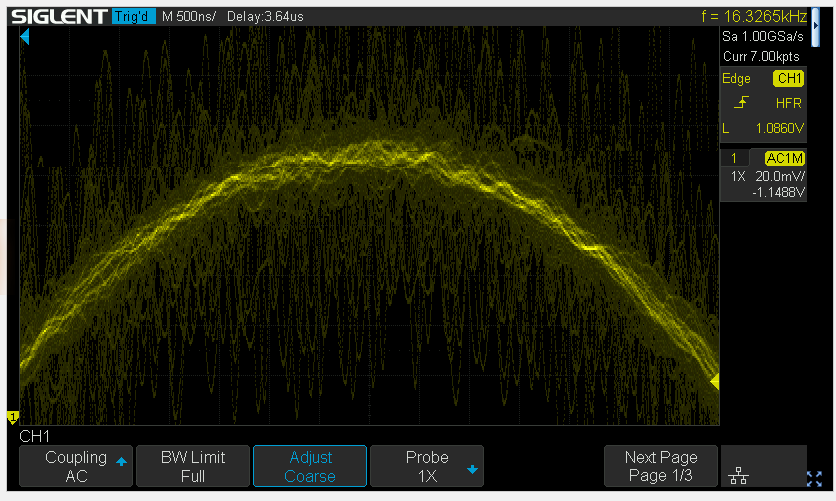
Task: Click the HFR trigger coupling label
Action: [789, 103]
